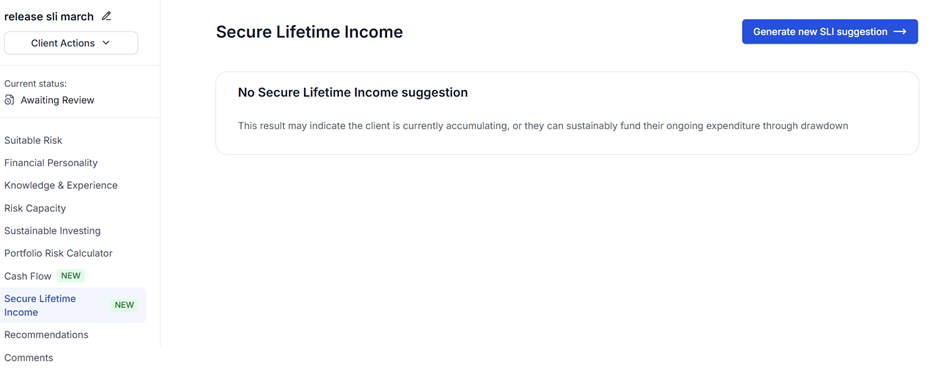Click the No Secure Lifetime Income suggestion card

(567, 113)
